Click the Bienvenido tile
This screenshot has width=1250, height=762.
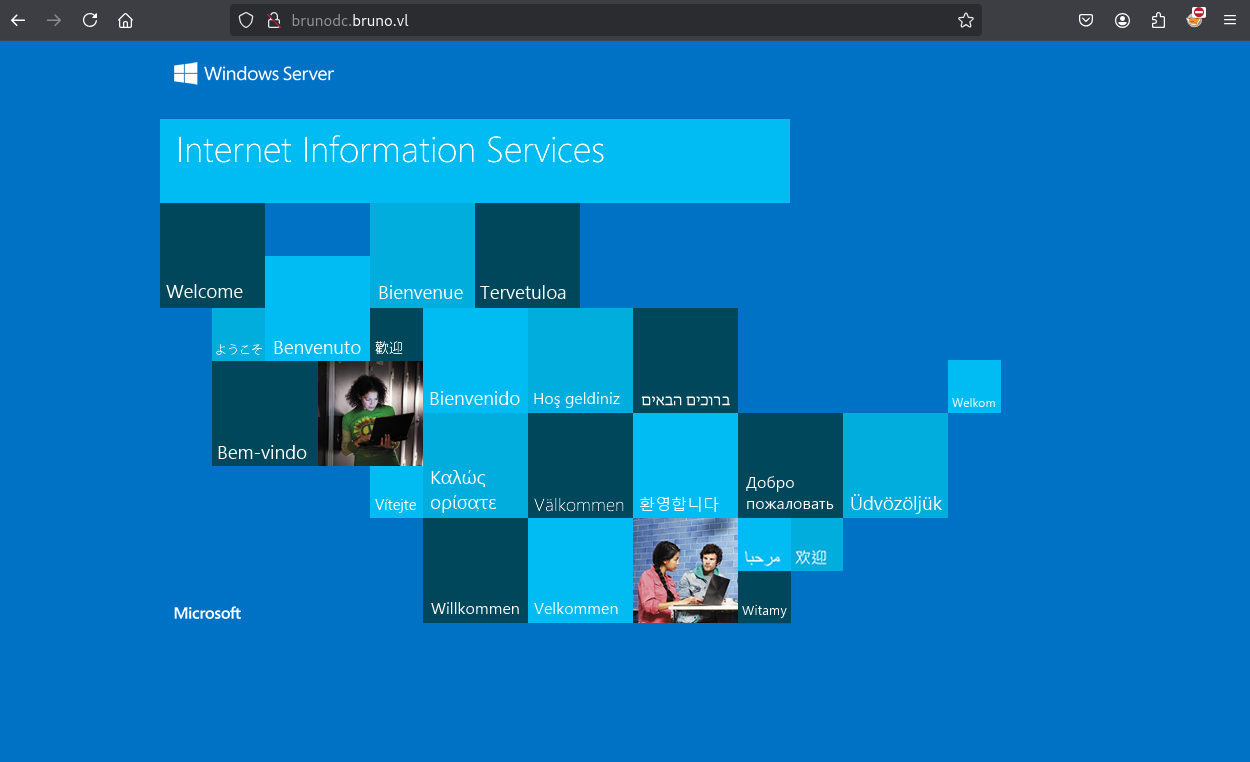point(475,360)
